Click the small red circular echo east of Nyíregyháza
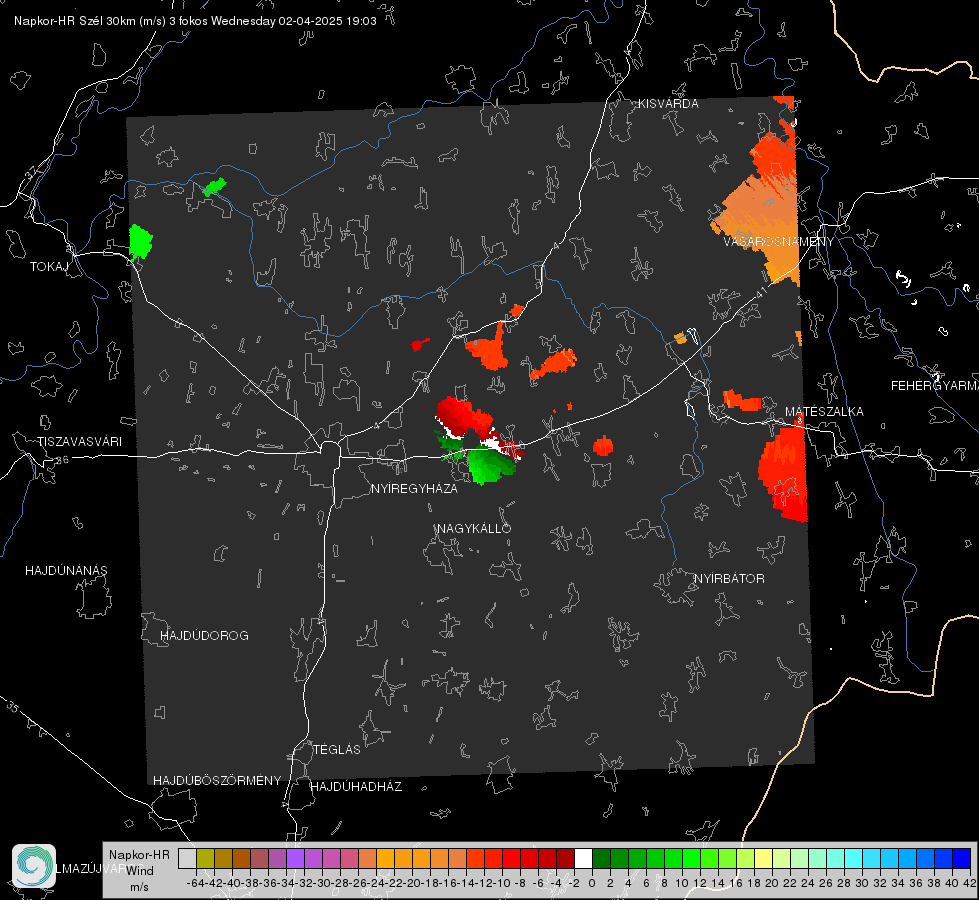This screenshot has width=979, height=900. point(603,446)
